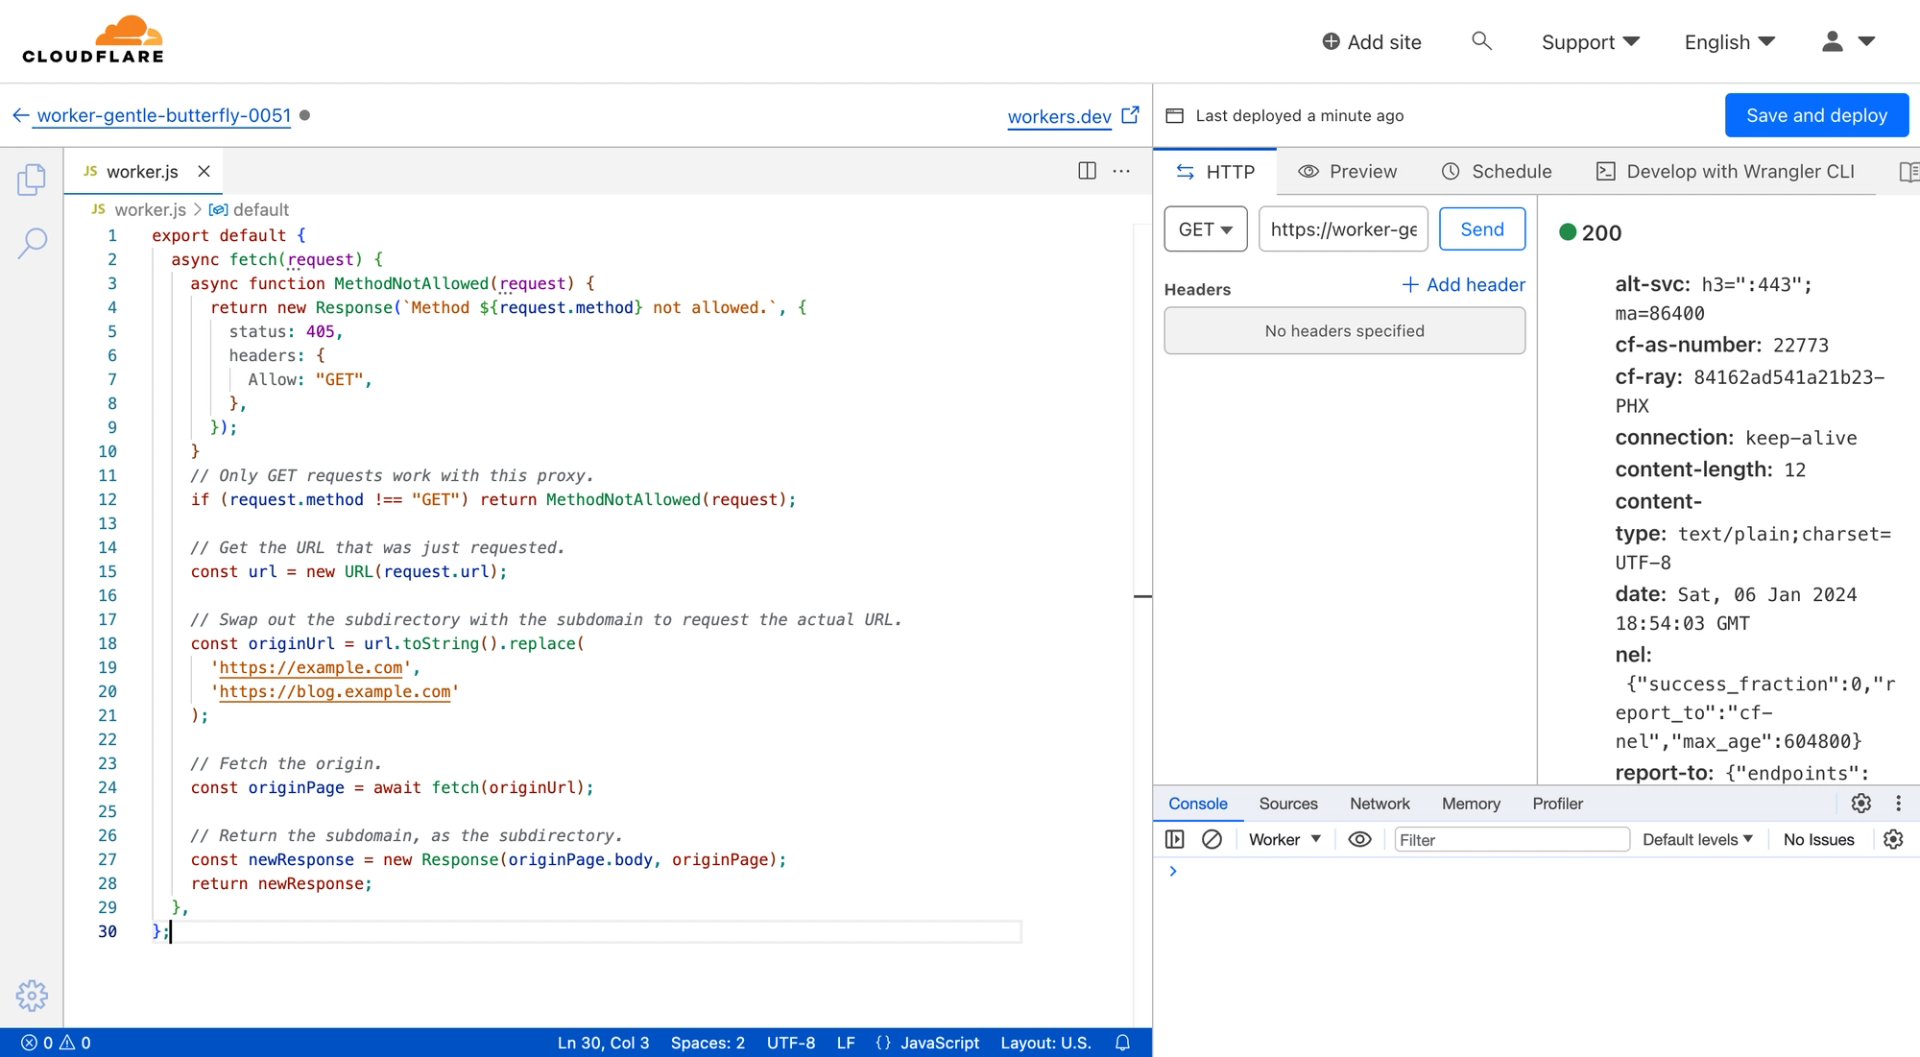Open the Worker context dropdown

click(x=1284, y=839)
